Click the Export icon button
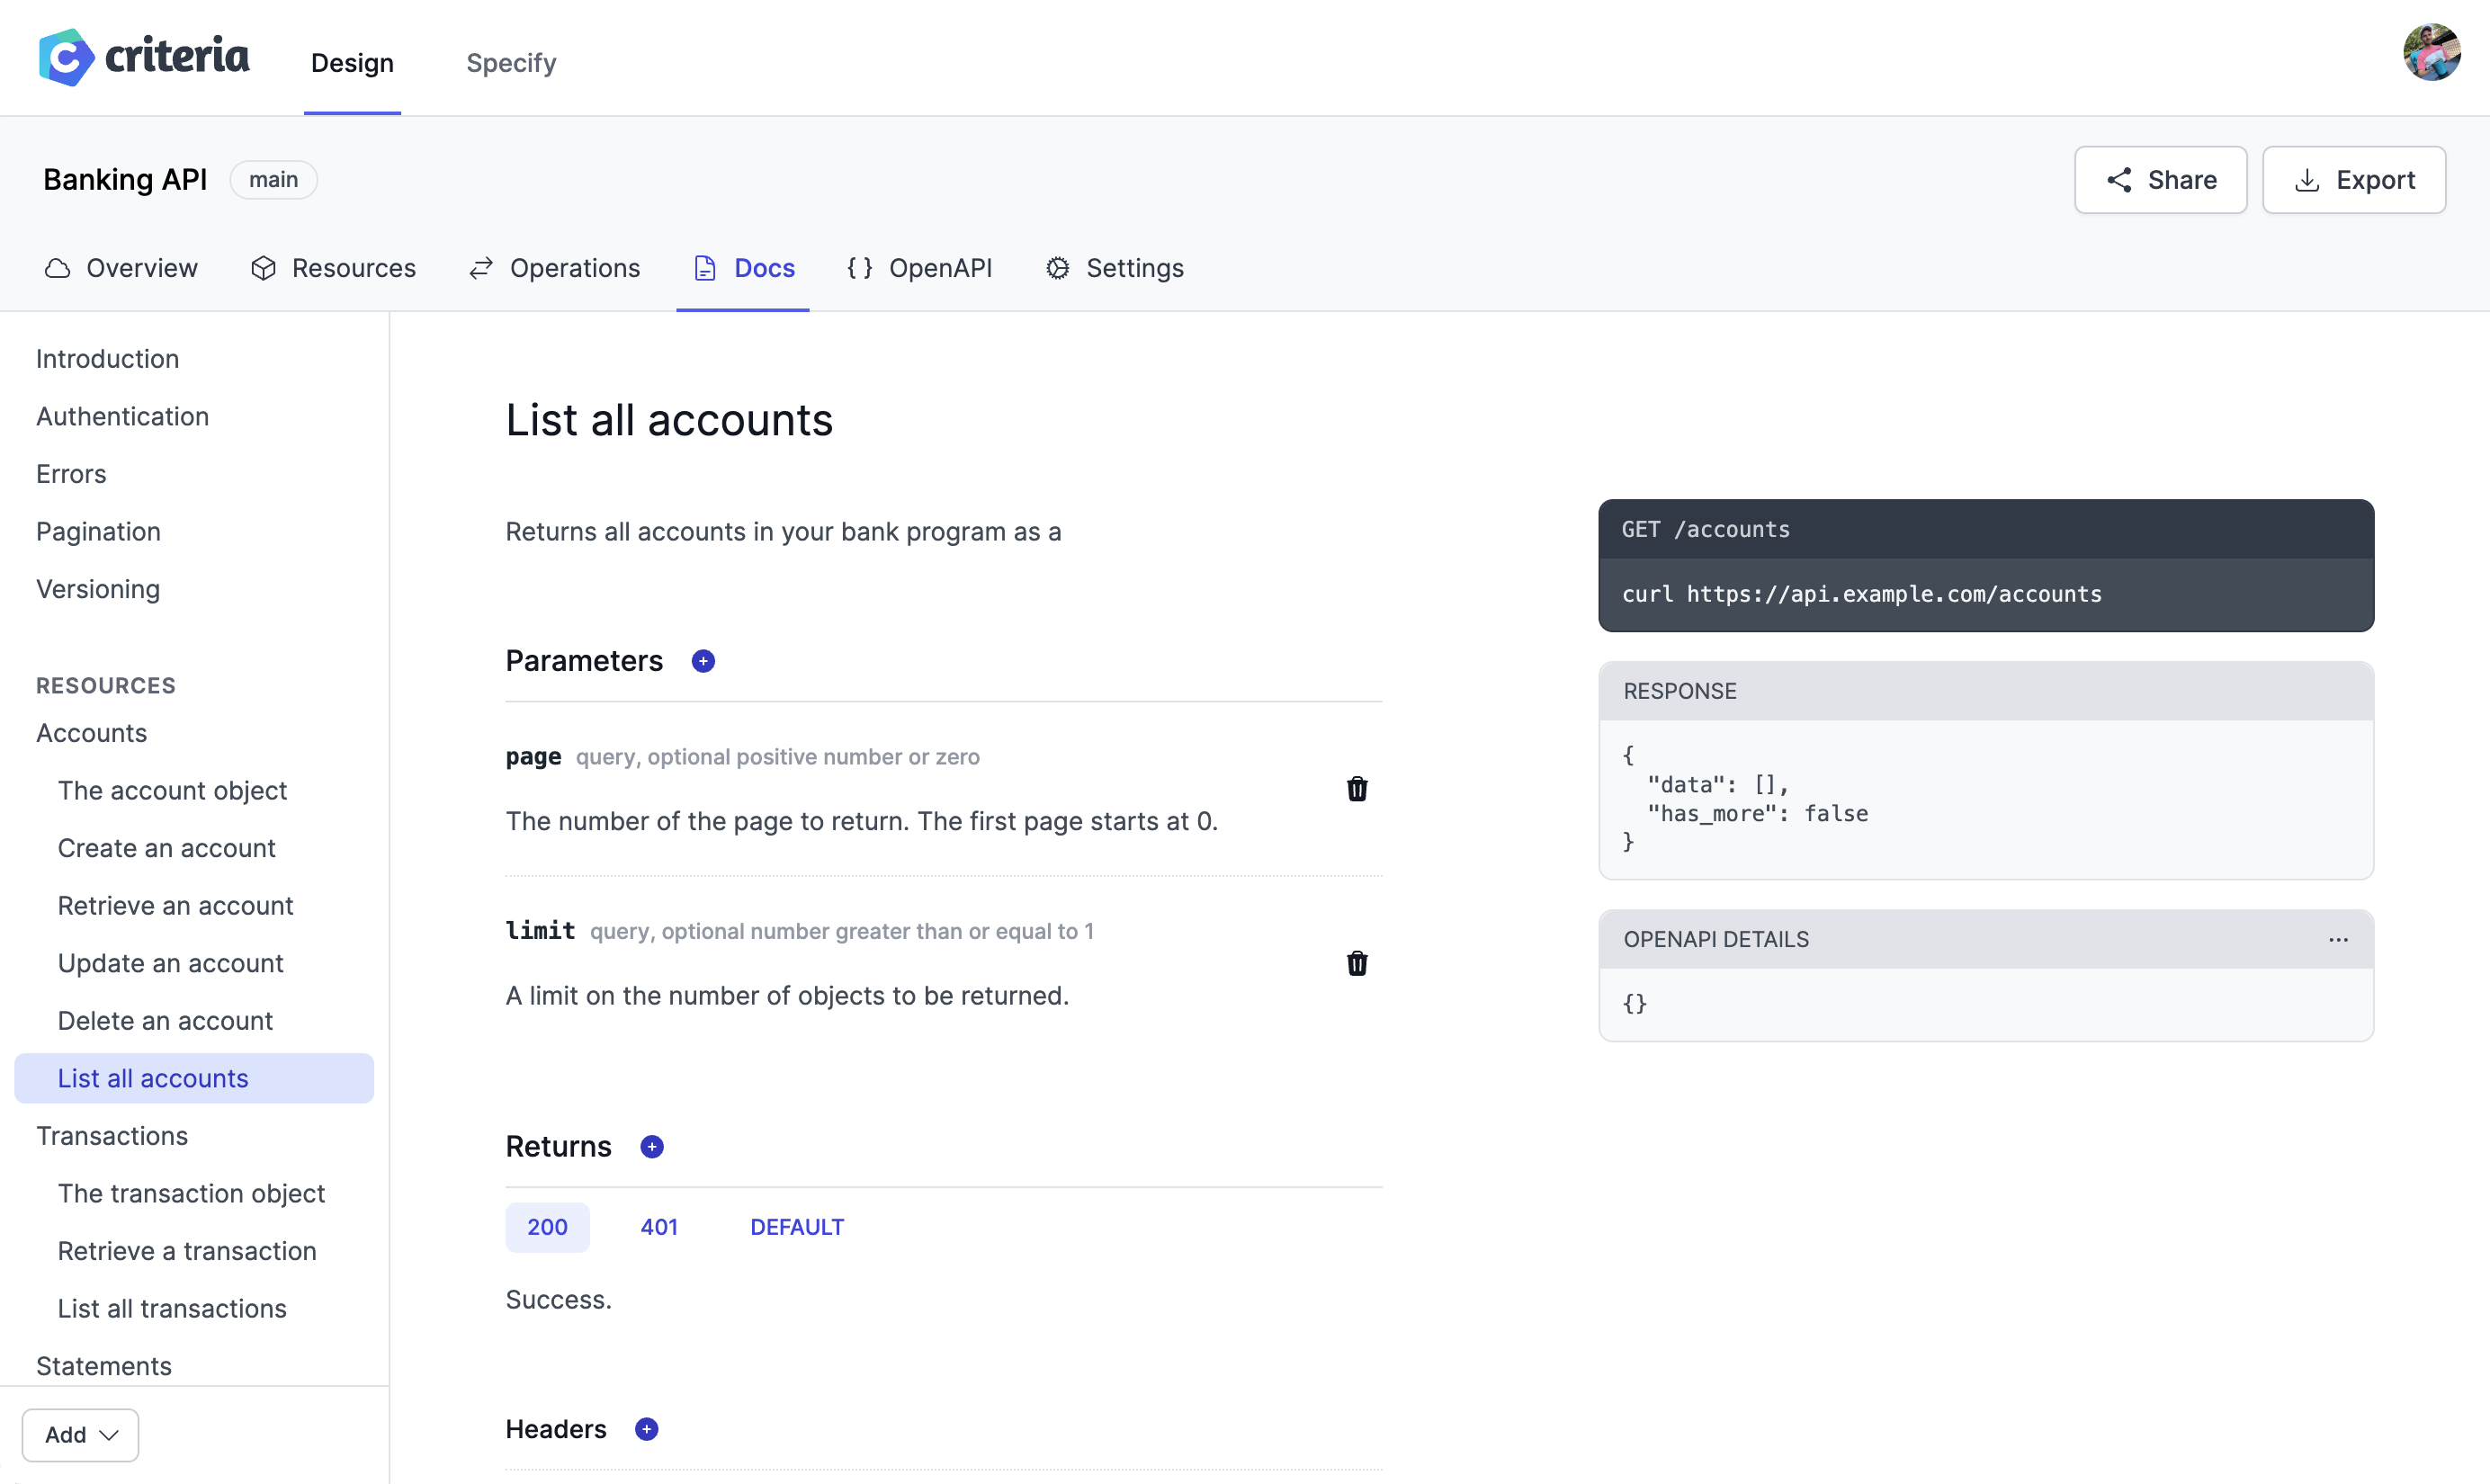This screenshot has width=2490, height=1484. click(x=2306, y=178)
